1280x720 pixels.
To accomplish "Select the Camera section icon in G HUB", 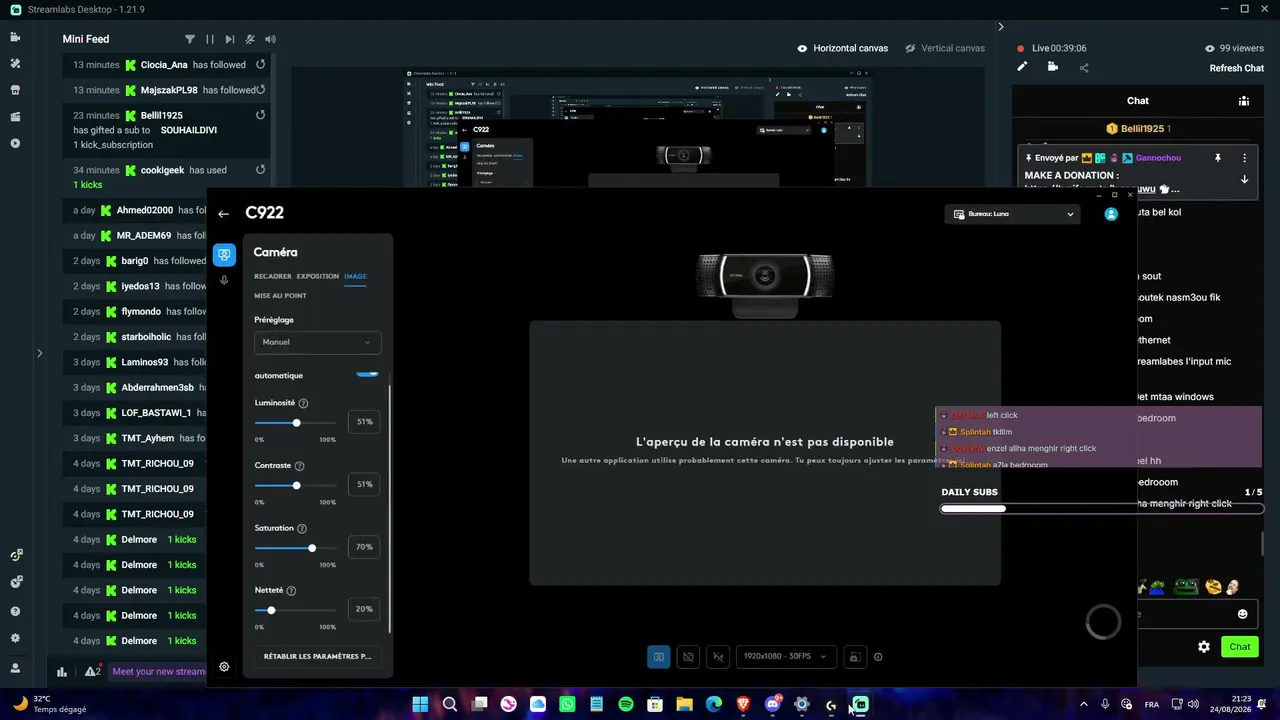I will (224, 255).
